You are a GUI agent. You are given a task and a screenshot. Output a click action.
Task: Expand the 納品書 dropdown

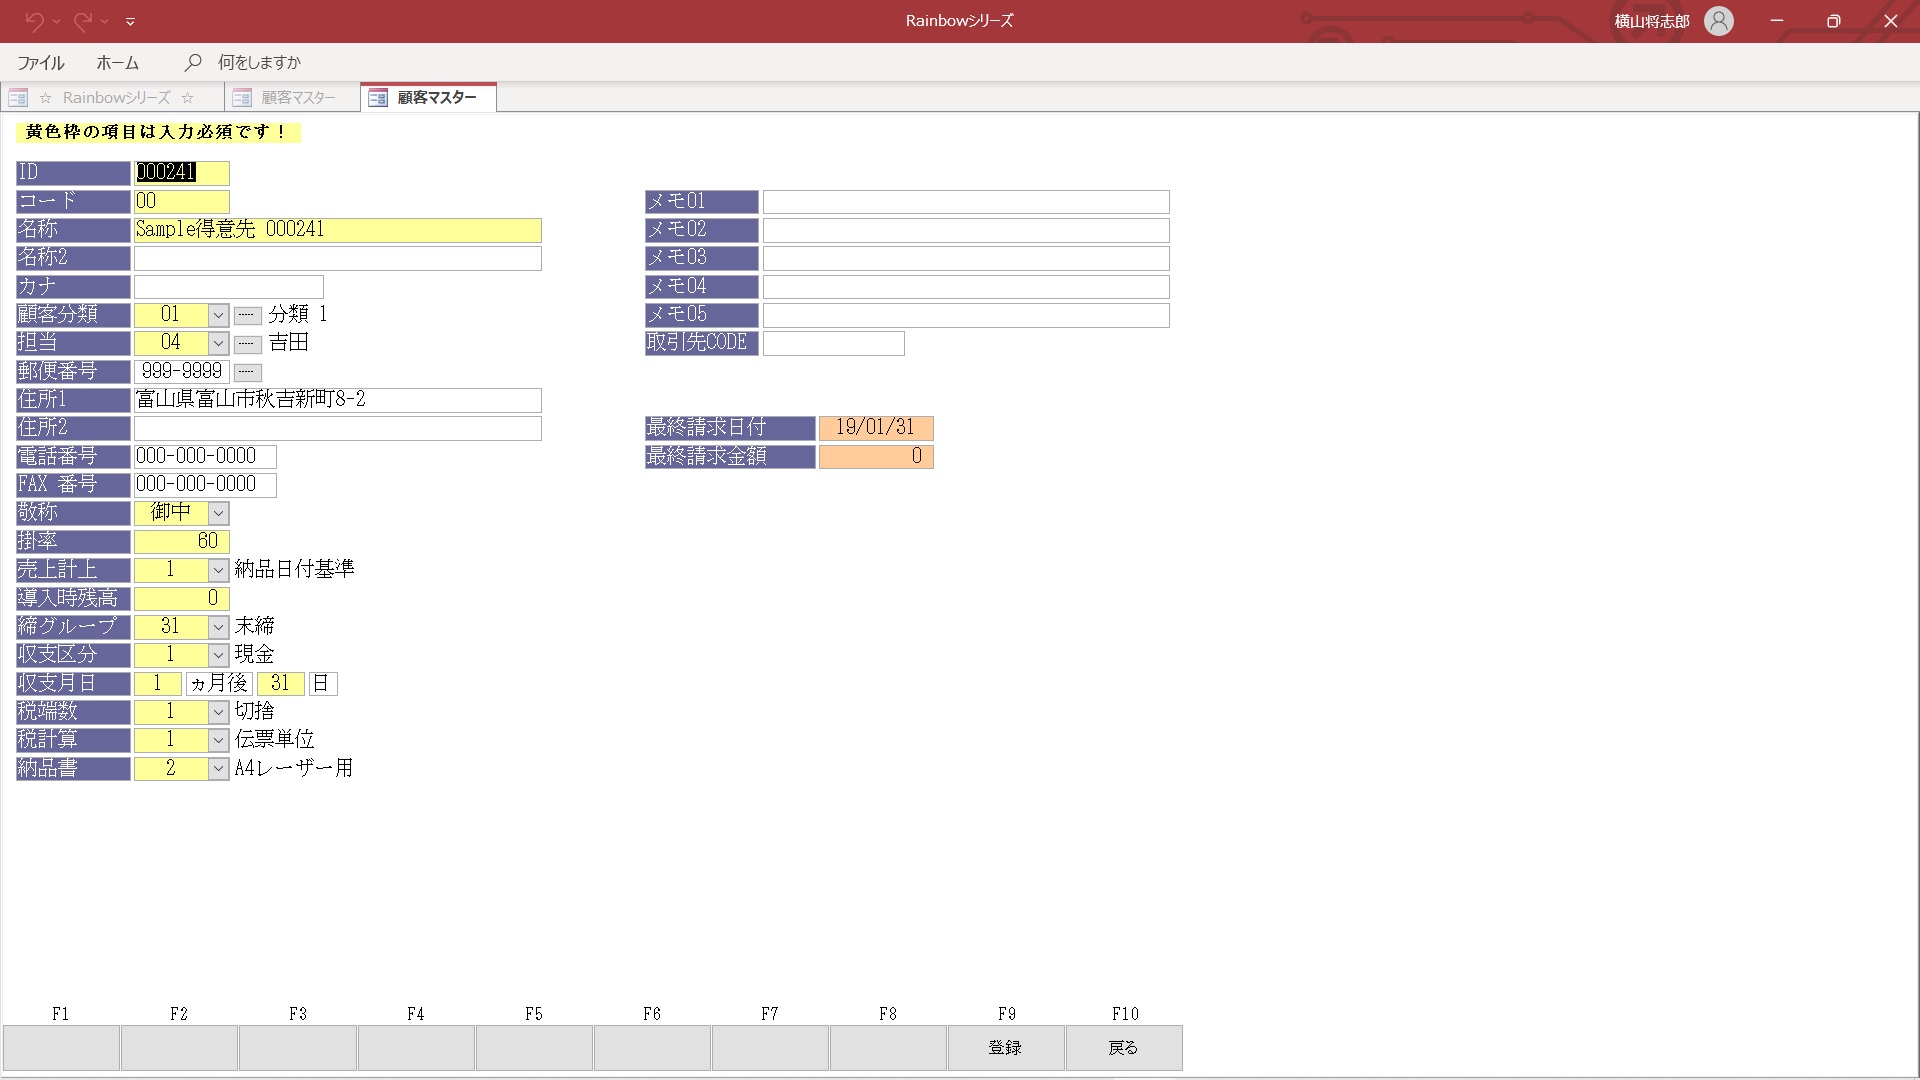[218, 768]
